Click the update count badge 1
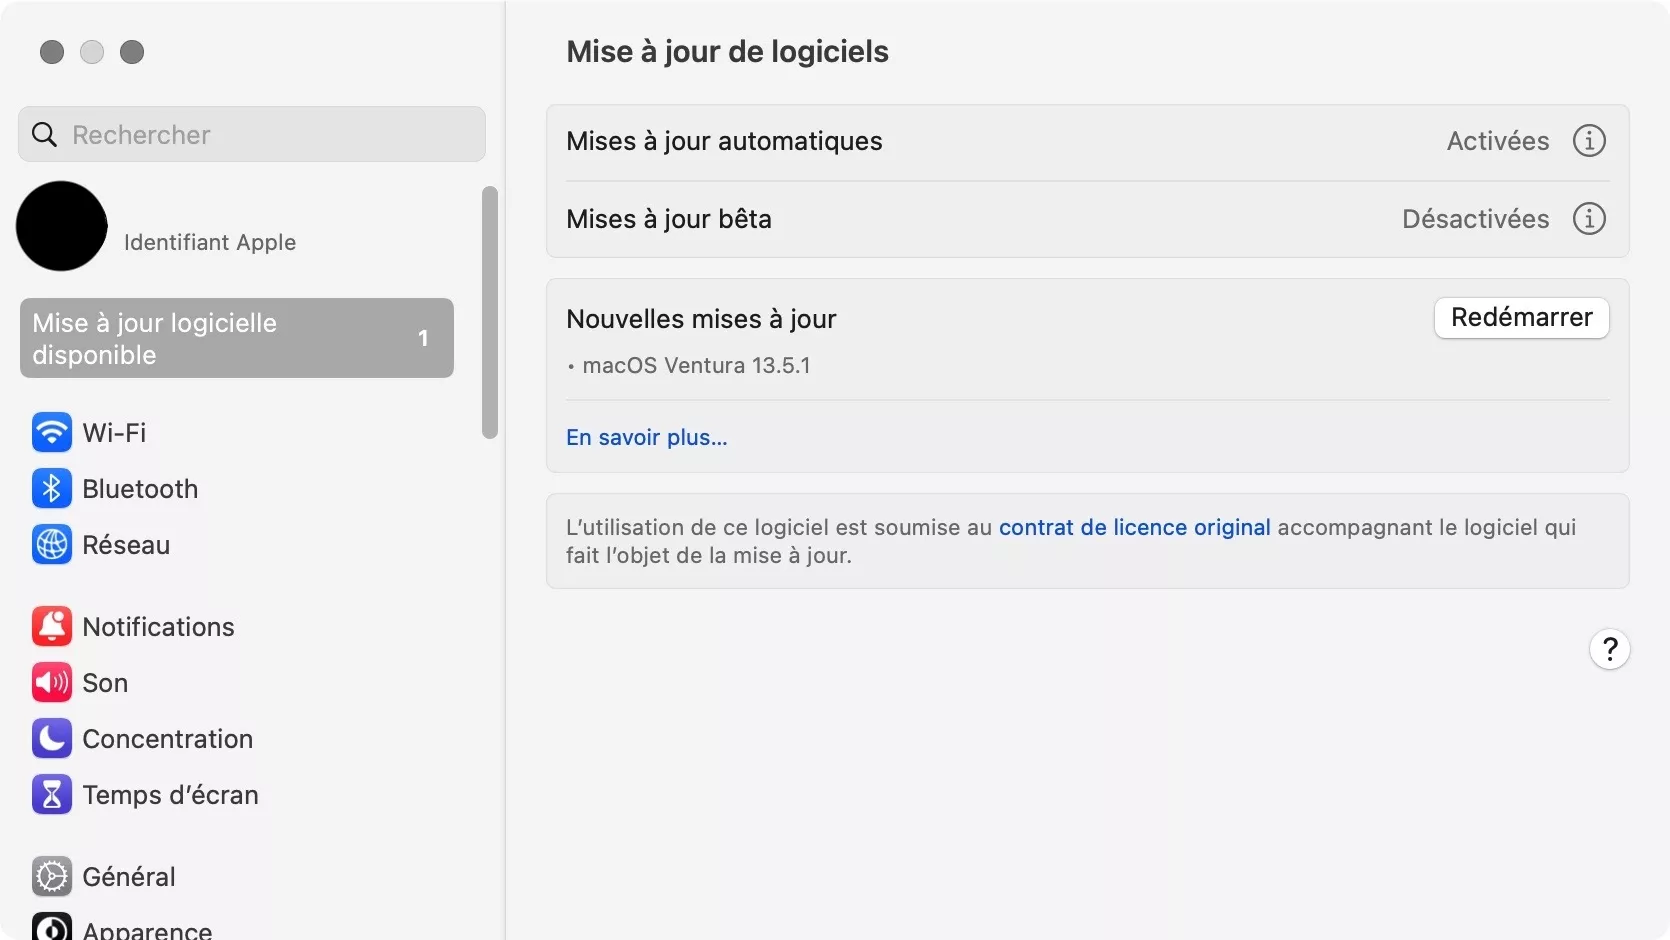The width and height of the screenshot is (1670, 940). coord(423,338)
